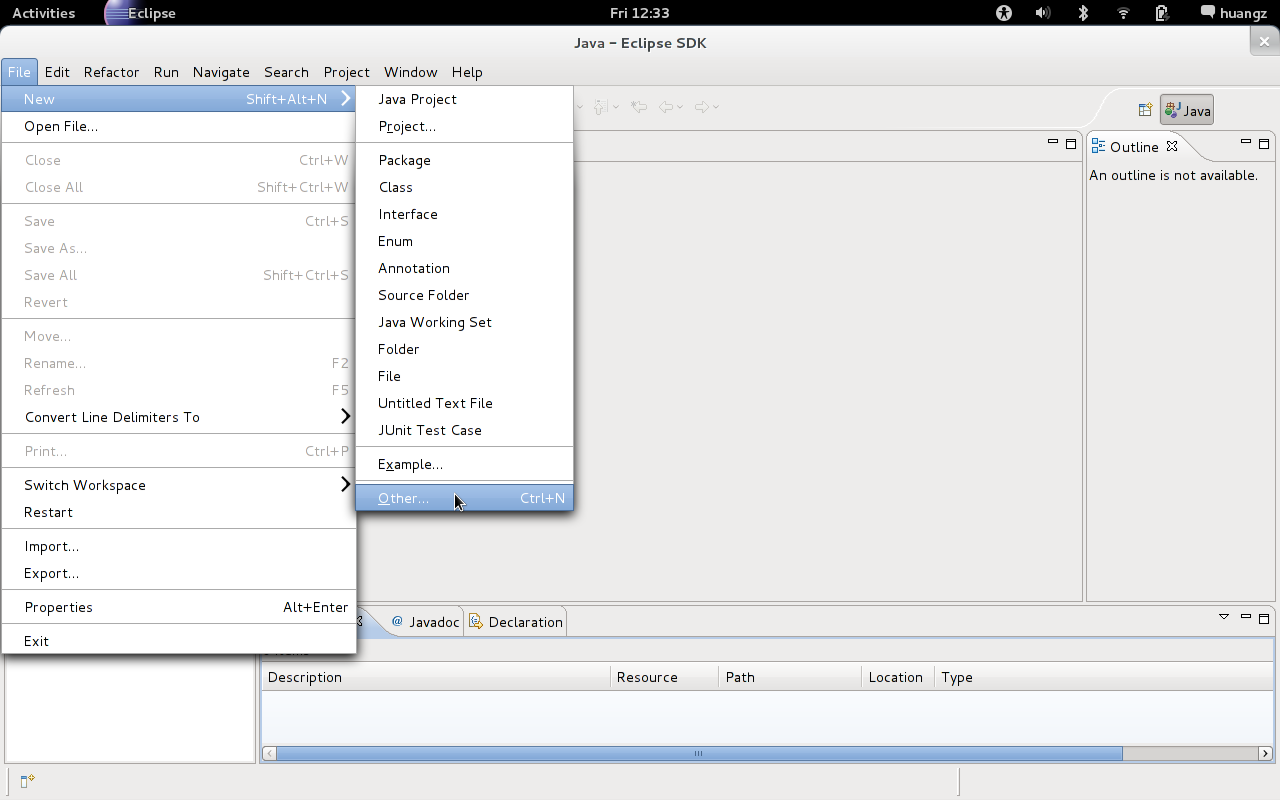
Task: Choose Project... in New submenu
Action: (464, 126)
